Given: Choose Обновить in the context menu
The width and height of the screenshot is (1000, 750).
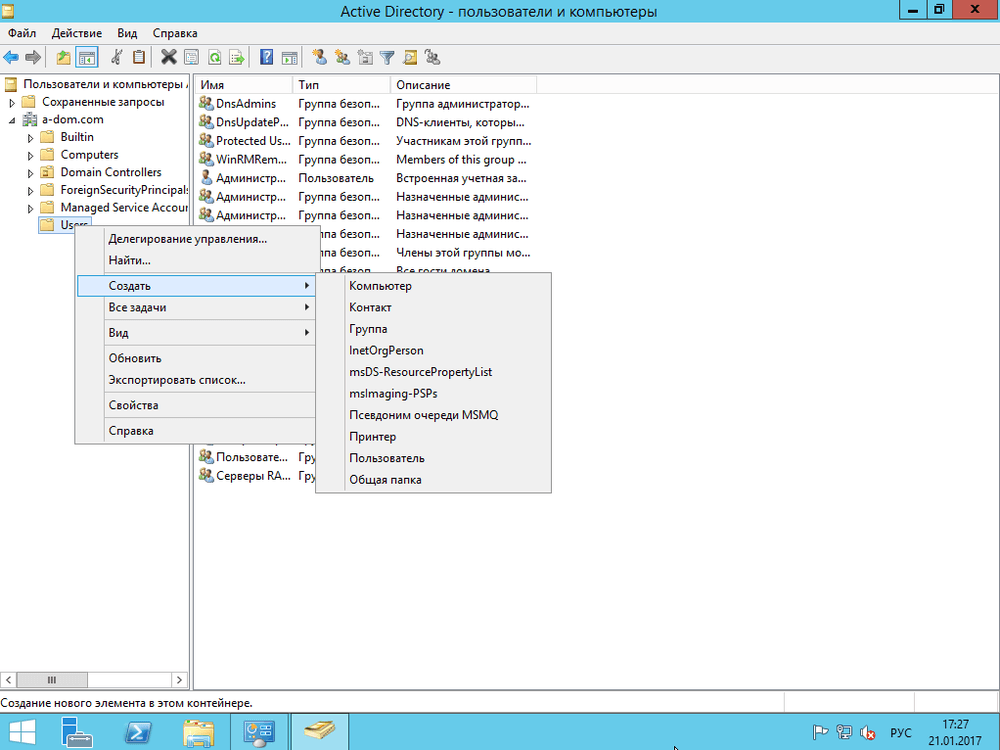Looking at the screenshot, I should click(196, 358).
